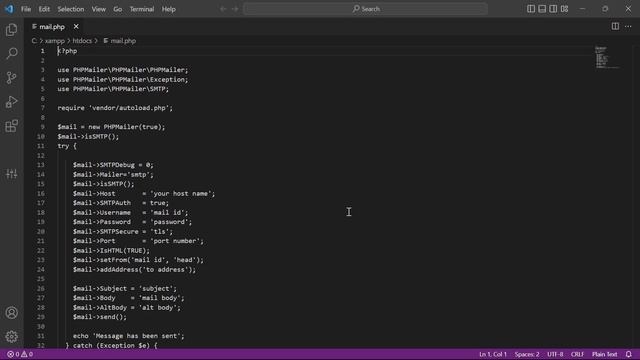Change indentation via Spaces: 2
This screenshot has height=360, width=640.
coord(527,354)
